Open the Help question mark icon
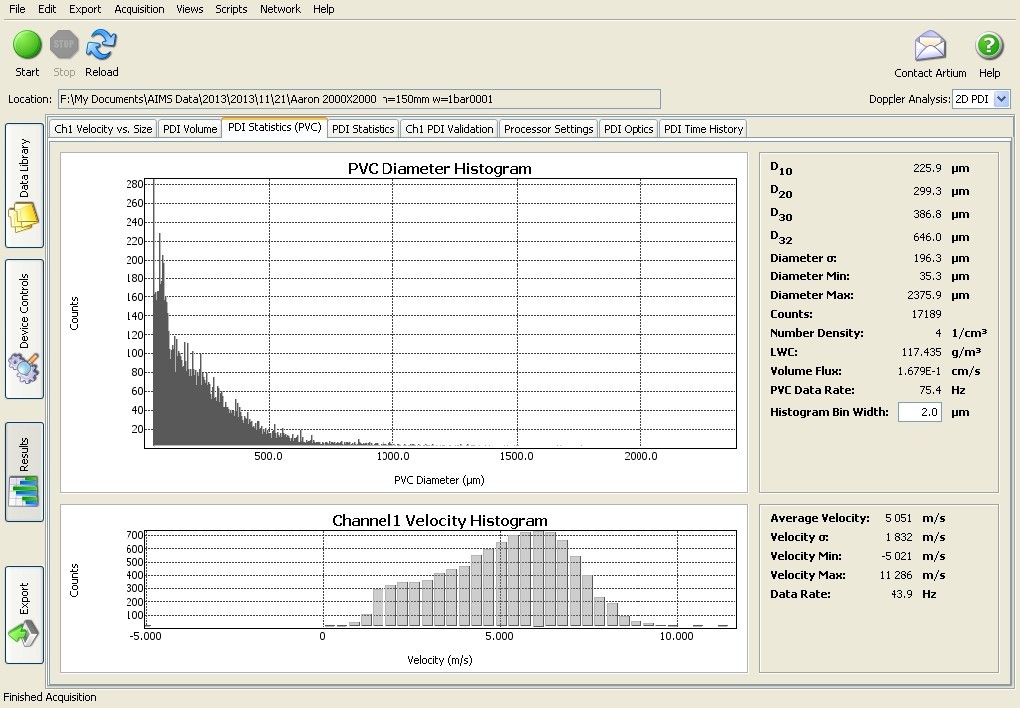This screenshot has width=1020, height=708. tap(989, 46)
